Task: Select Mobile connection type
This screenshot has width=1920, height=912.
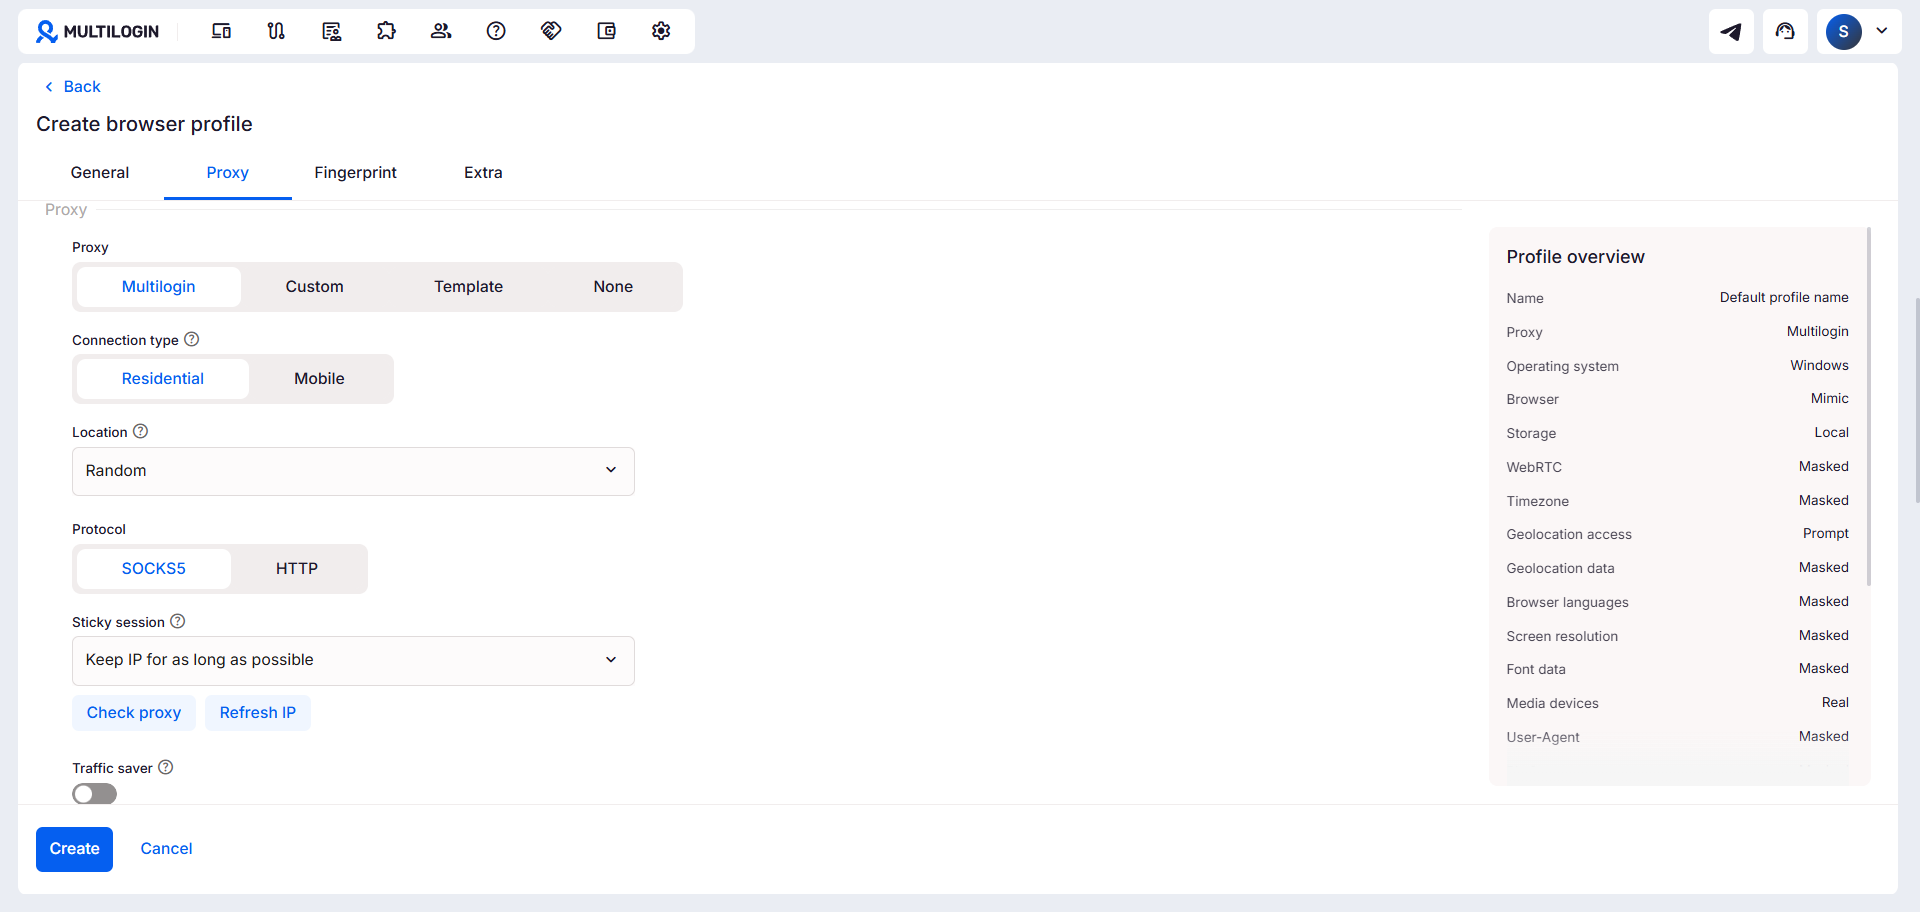Action: 319,379
